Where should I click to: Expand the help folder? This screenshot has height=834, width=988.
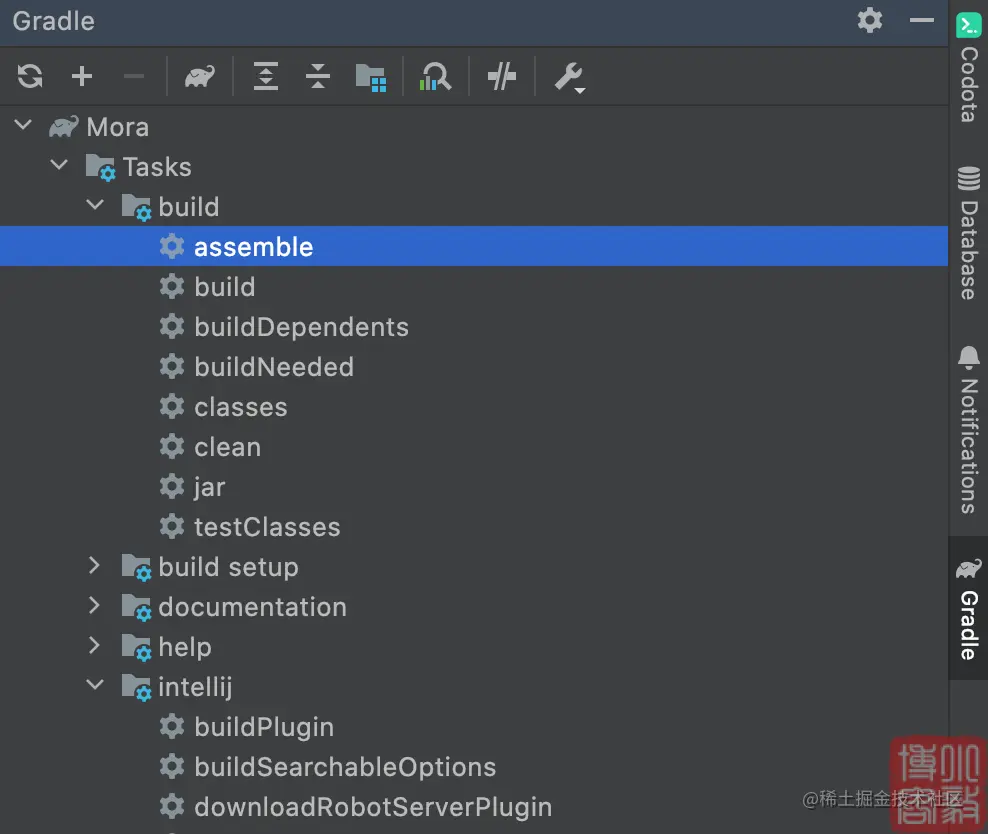(95, 645)
